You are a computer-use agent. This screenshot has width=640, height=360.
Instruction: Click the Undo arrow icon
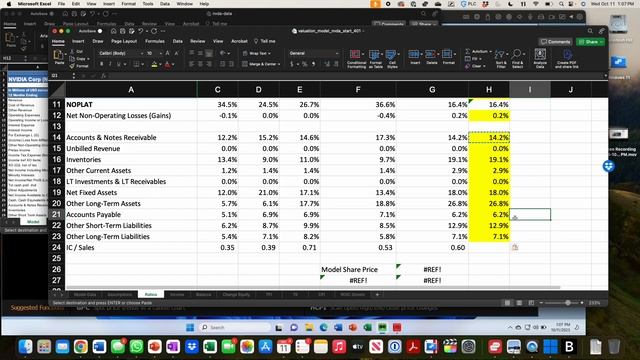point(140,31)
